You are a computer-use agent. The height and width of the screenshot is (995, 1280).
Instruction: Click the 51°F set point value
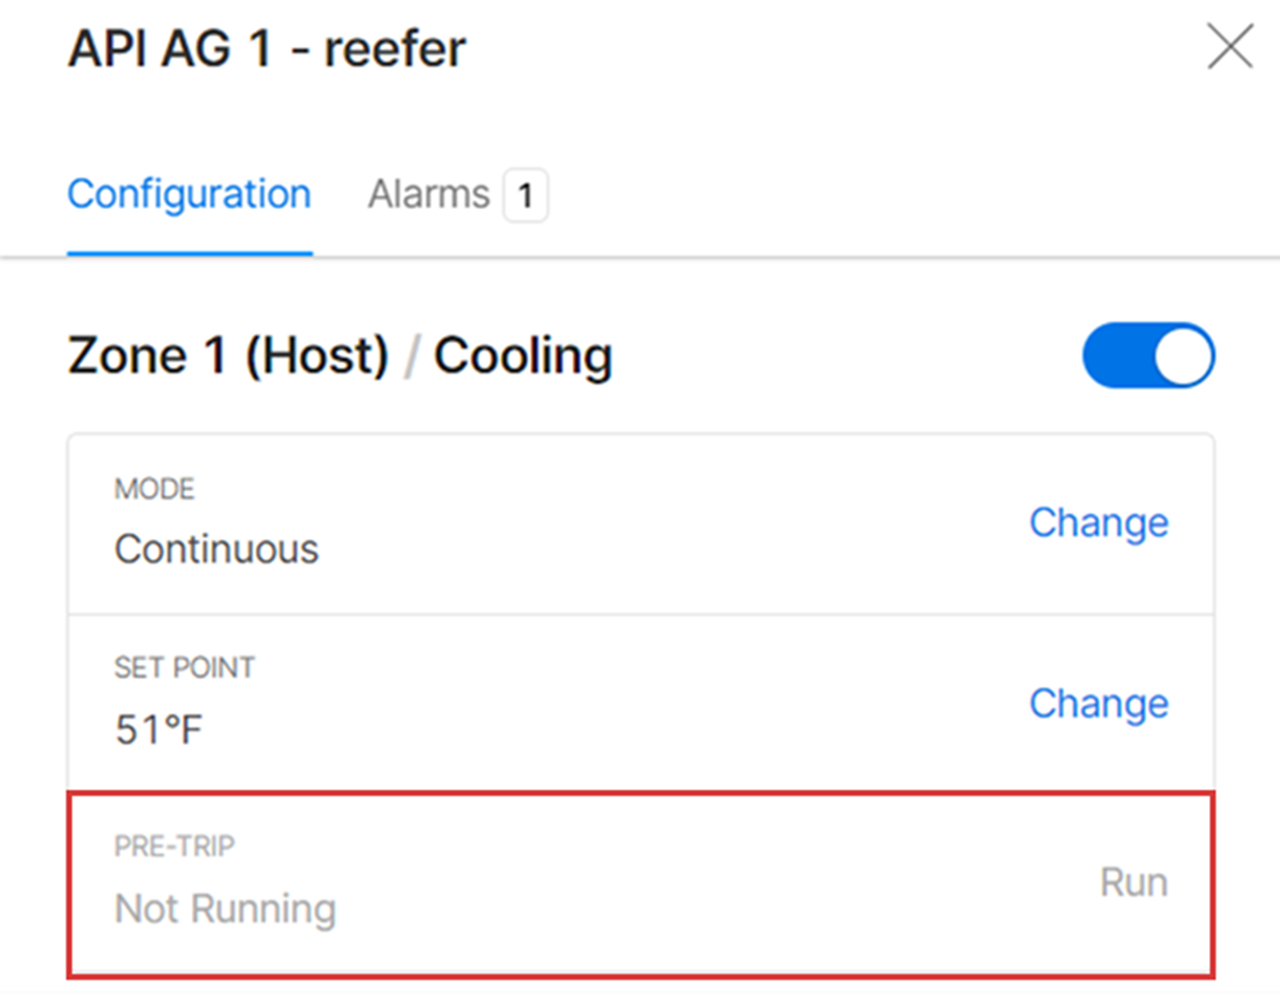coord(158,730)
